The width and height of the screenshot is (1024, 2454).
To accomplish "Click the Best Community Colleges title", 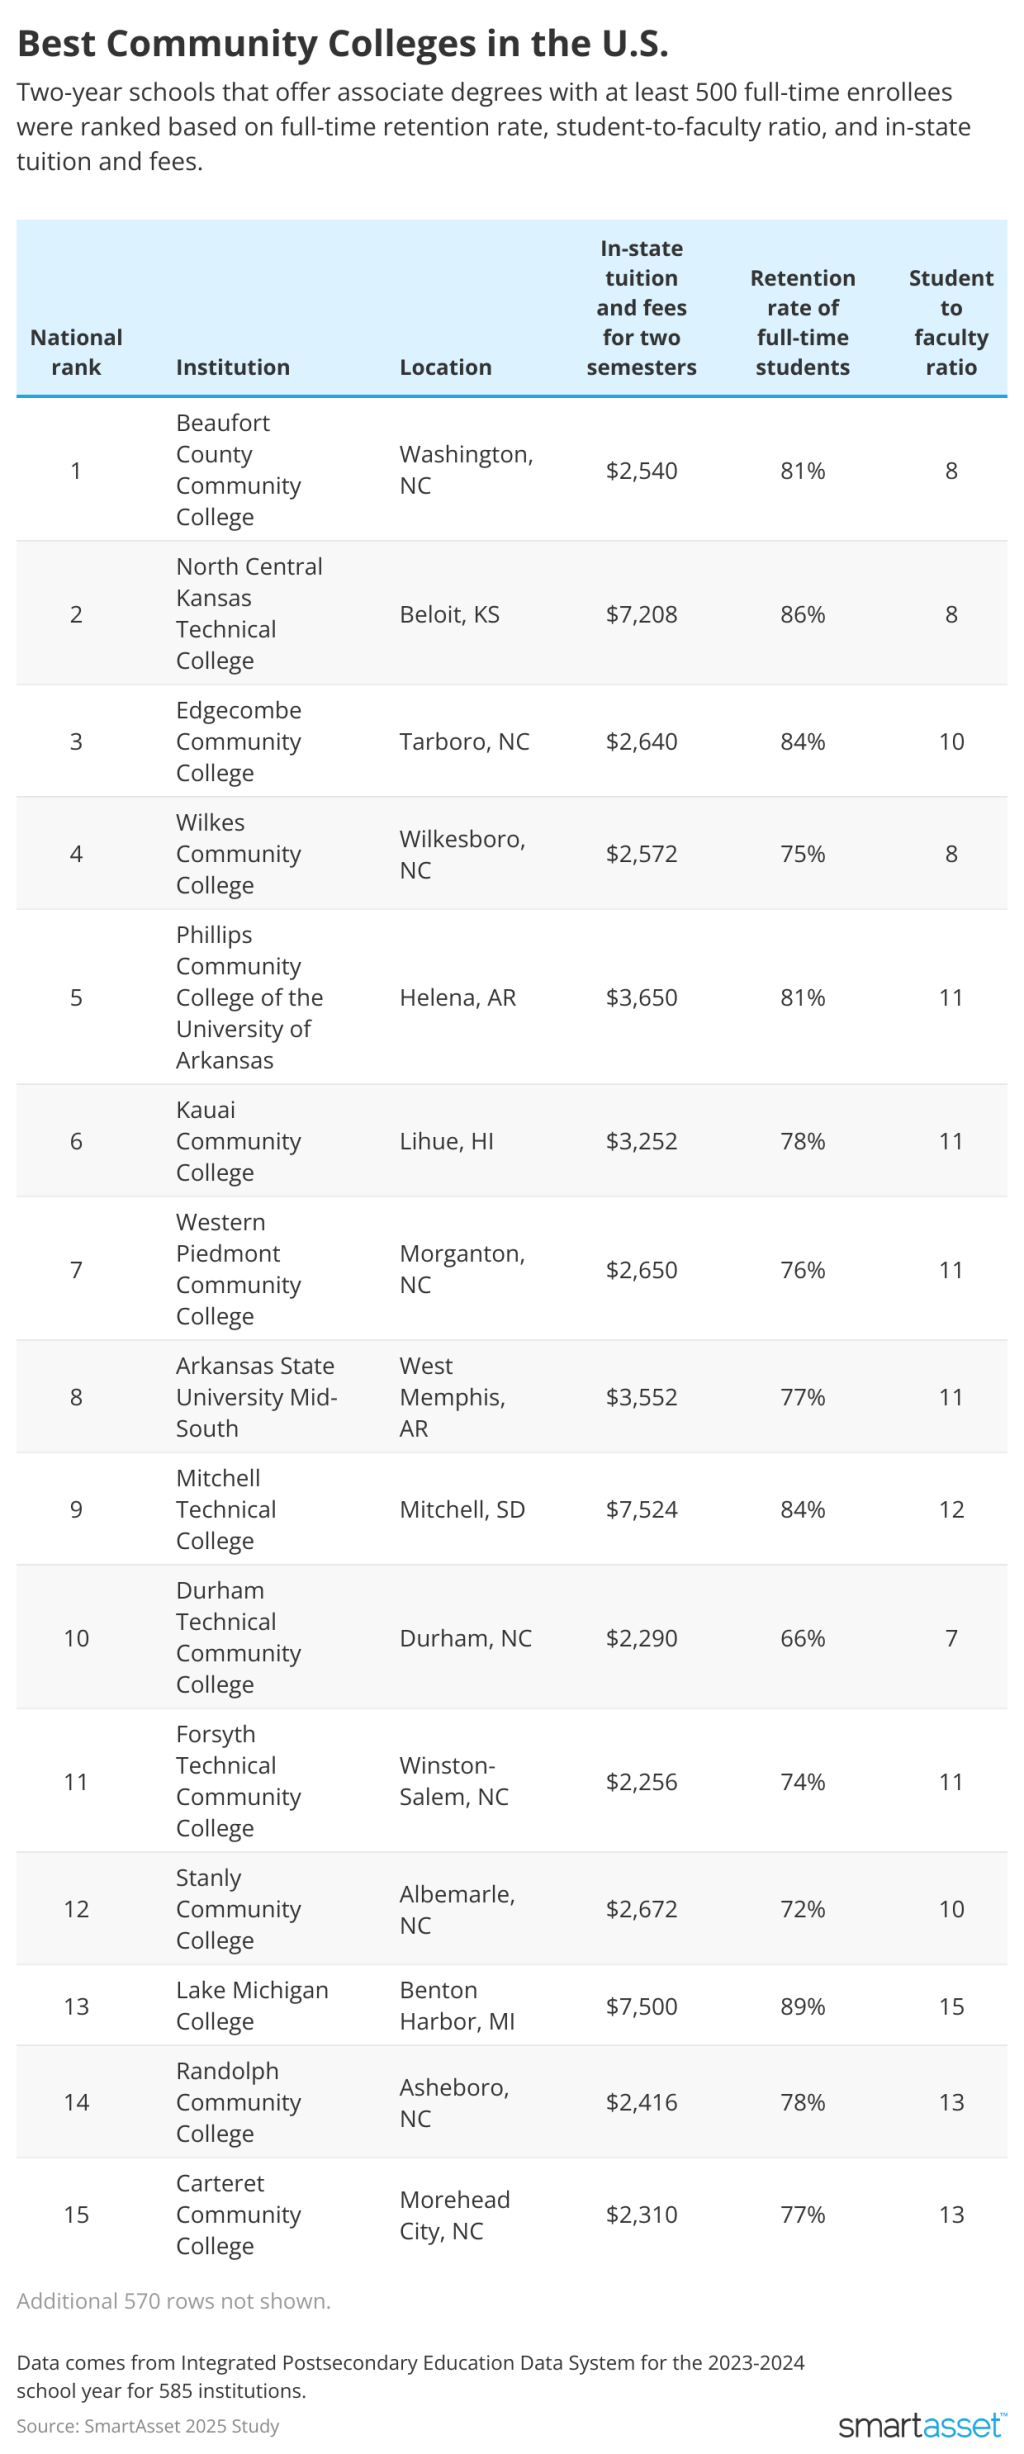I will click(x=343, y=44).
